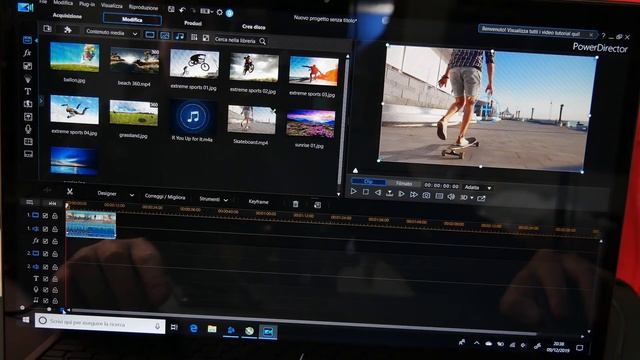Click the undo arrow icon in top toolbar
The image size is (640, 360).
click(x=182, y=9)
